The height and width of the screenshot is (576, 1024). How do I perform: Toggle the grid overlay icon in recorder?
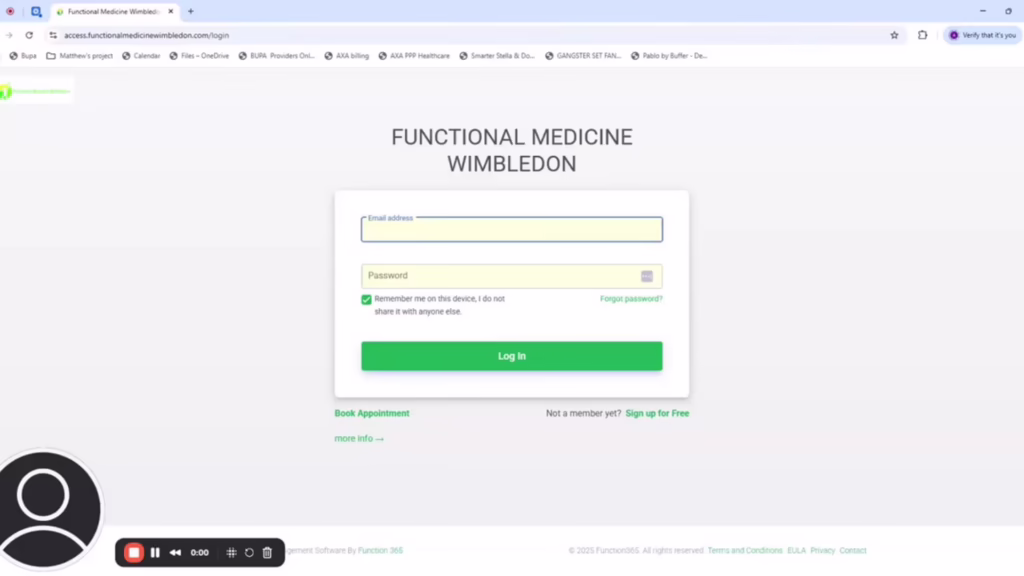231,552
